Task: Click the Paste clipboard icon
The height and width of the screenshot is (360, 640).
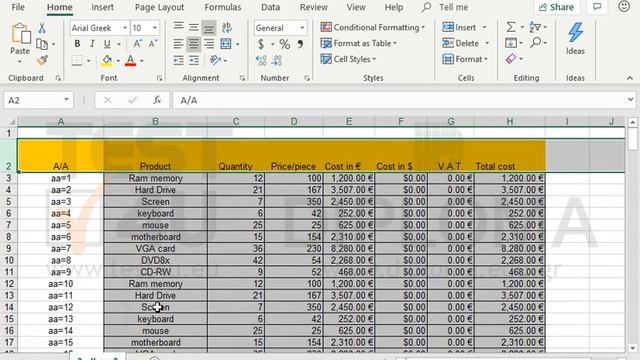Action: pos(20,34)
